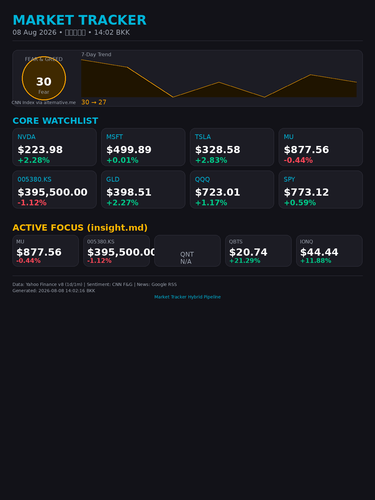Select 005380.KS ticker in Core Watchlist
Image resolution: width=375 pixels, height=500 pixels.
tap(34, 179)
